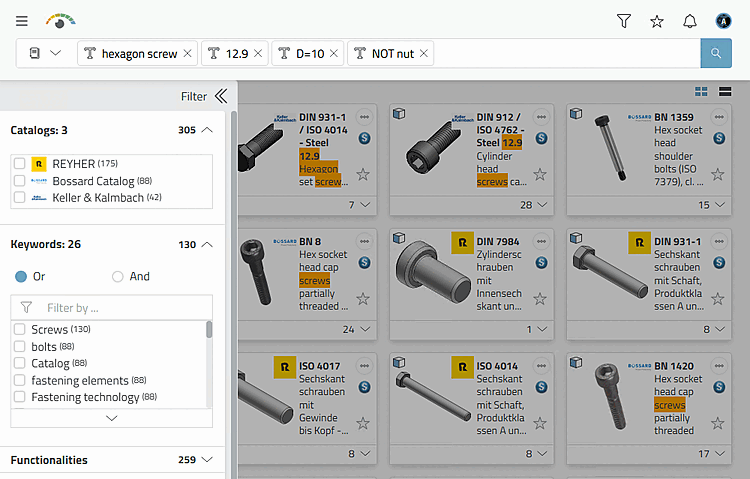The width and height of the screenshot is (750, 479).
Task: Click the catalog search type icon
Action: pyautogui.click(x=34, y=53)
